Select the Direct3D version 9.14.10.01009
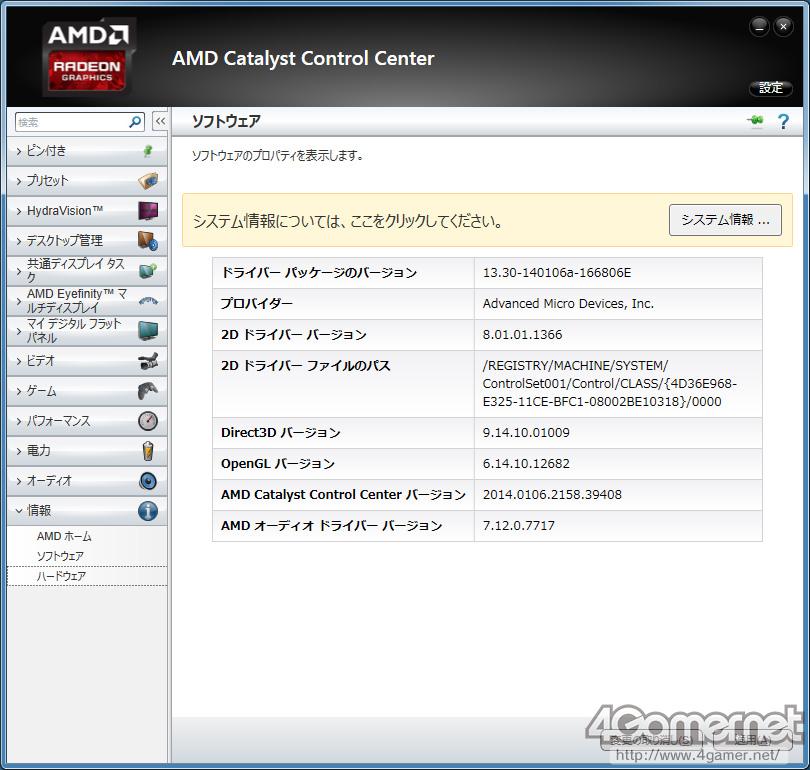The image size is (810, 770). (526, 433)
